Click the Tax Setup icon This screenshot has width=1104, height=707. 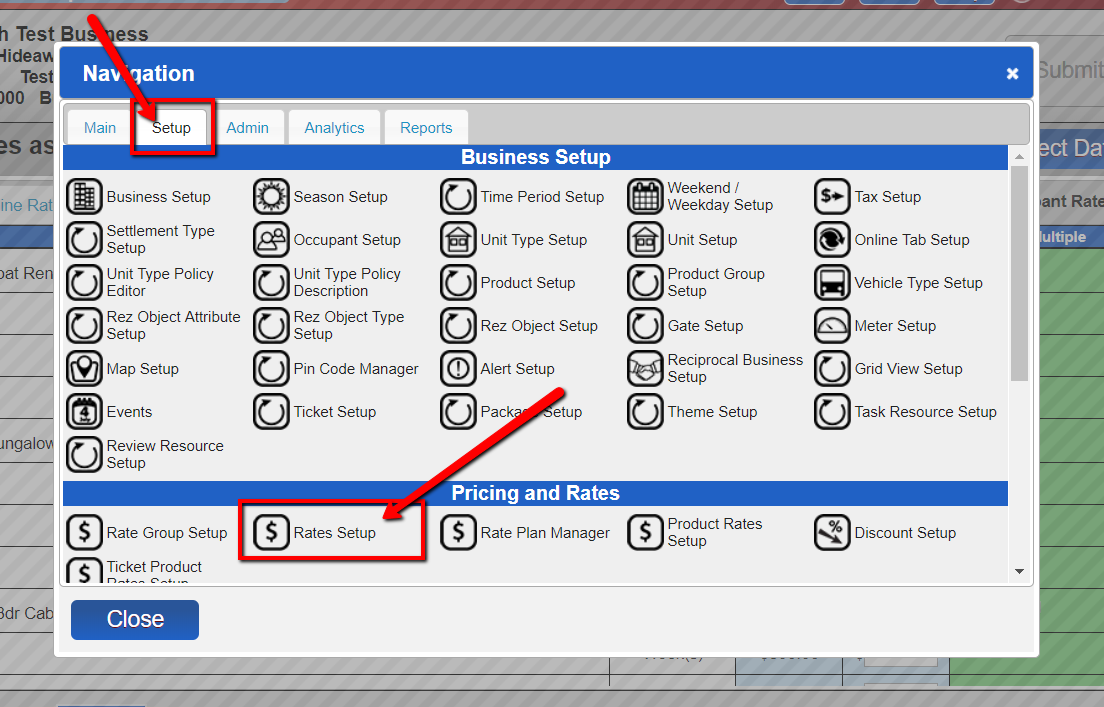coord(832,196)
